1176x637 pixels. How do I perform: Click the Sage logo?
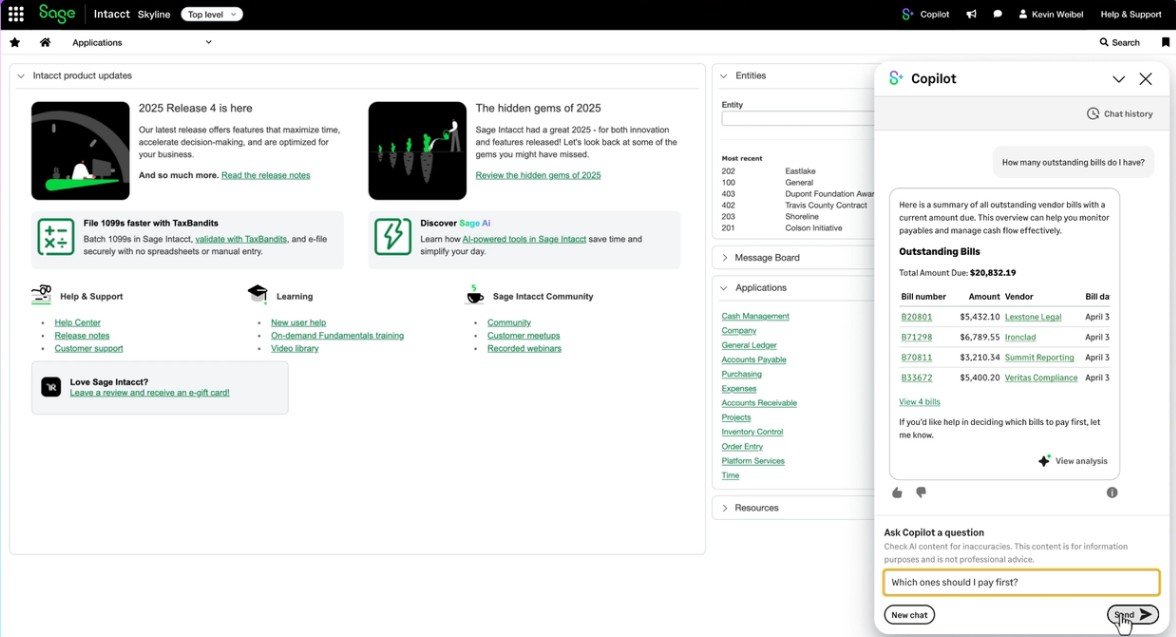tap(57, 14)
